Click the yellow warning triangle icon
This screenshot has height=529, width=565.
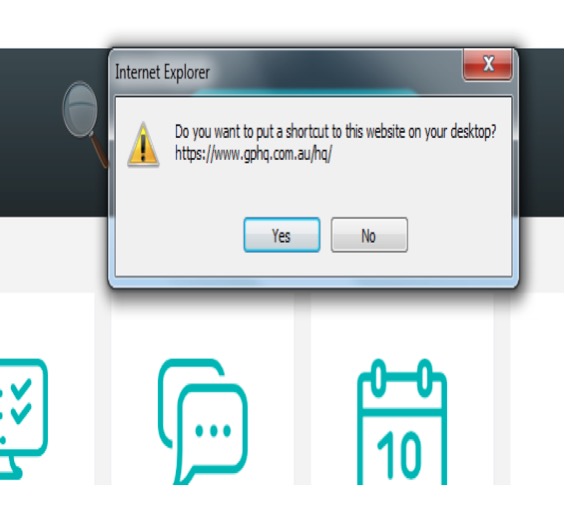[x=143, y=145]
